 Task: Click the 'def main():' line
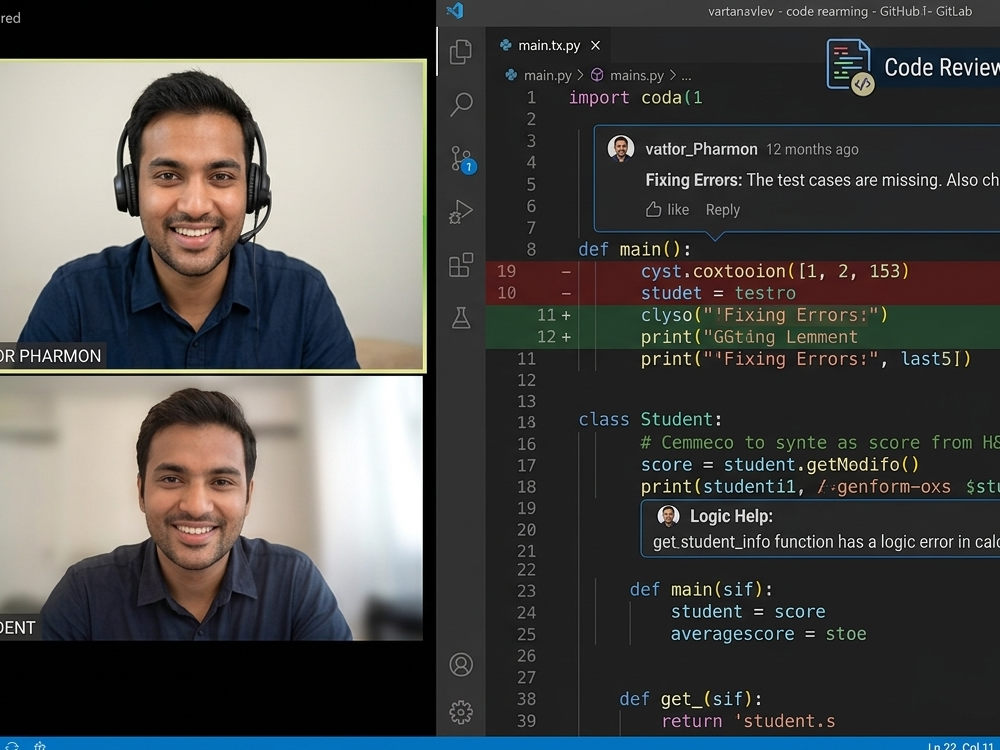[635, 249]
